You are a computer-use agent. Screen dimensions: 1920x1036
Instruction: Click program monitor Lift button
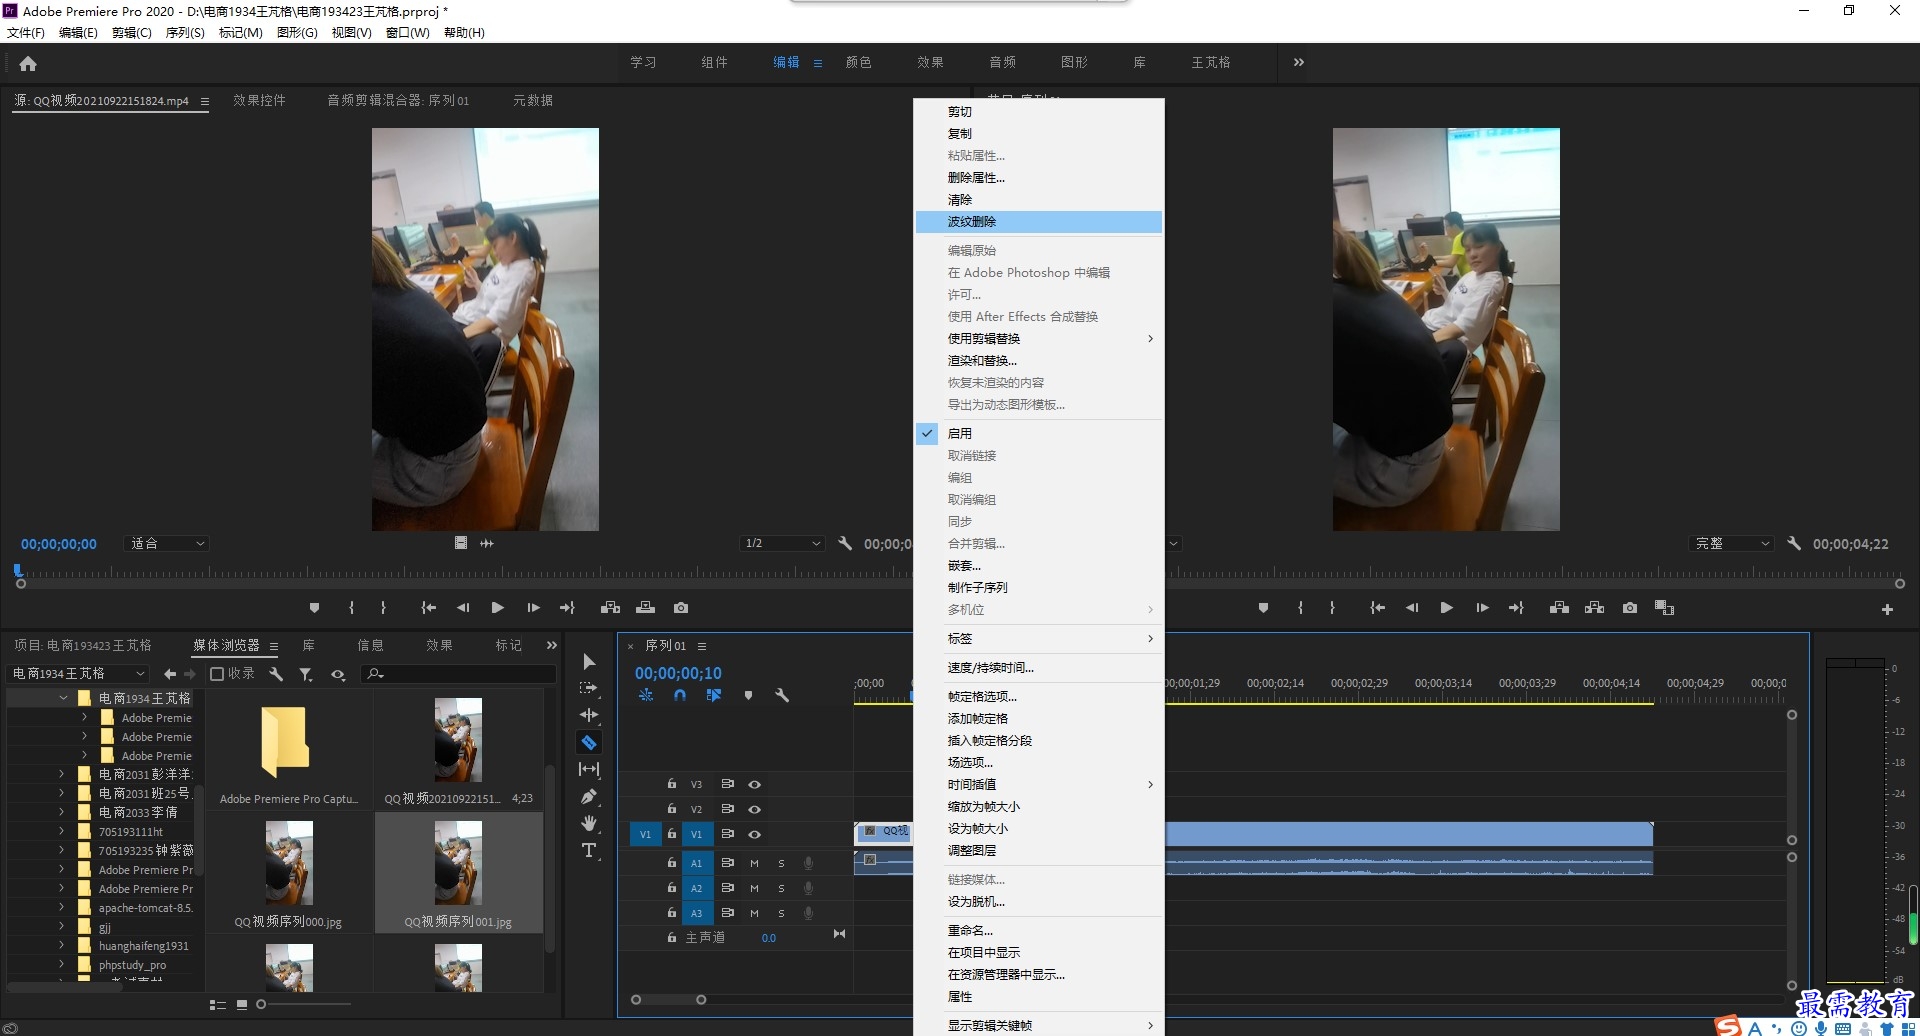click(x=1559, y=607)
